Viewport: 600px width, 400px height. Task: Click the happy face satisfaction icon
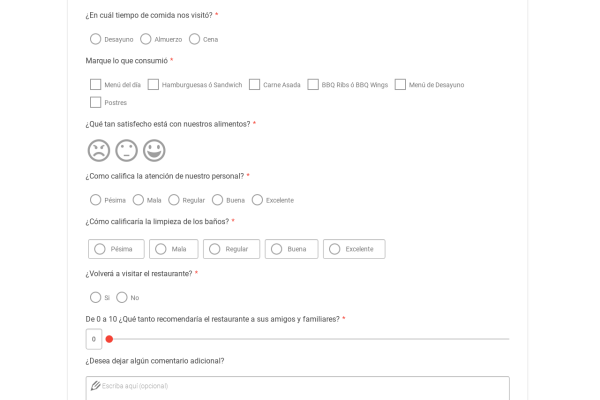coord(154,150)
